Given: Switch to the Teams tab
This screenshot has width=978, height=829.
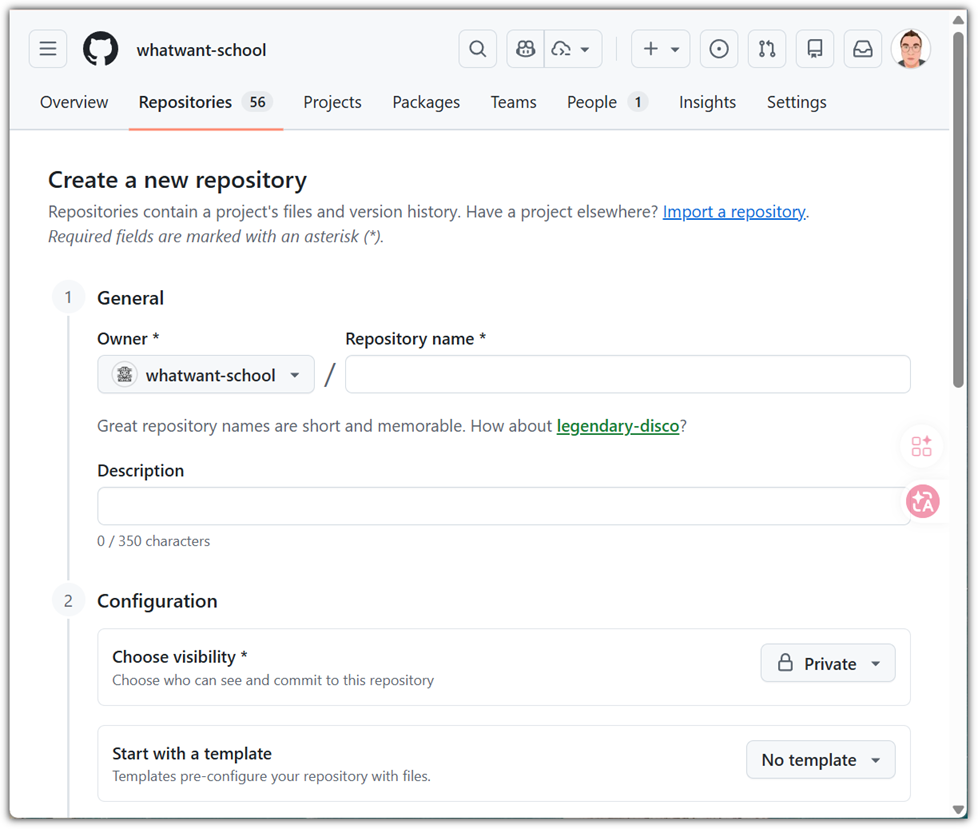Looking at the screenshot, I should (513, 102).
